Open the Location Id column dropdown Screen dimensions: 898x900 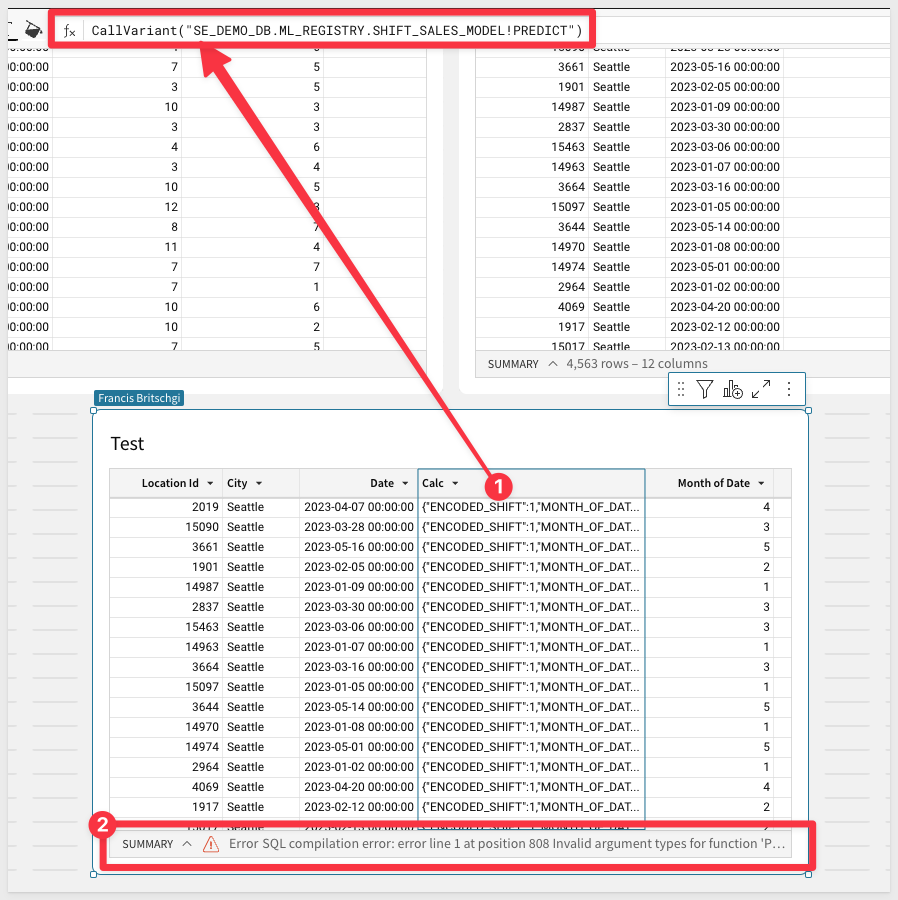pos(210,483)
